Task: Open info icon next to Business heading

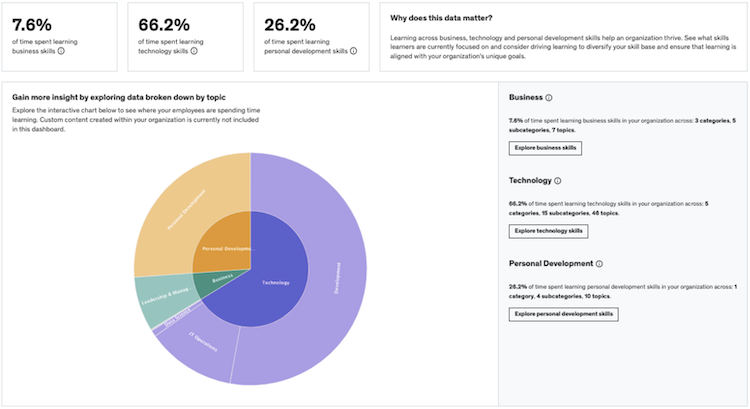Action: click(549, 98)
